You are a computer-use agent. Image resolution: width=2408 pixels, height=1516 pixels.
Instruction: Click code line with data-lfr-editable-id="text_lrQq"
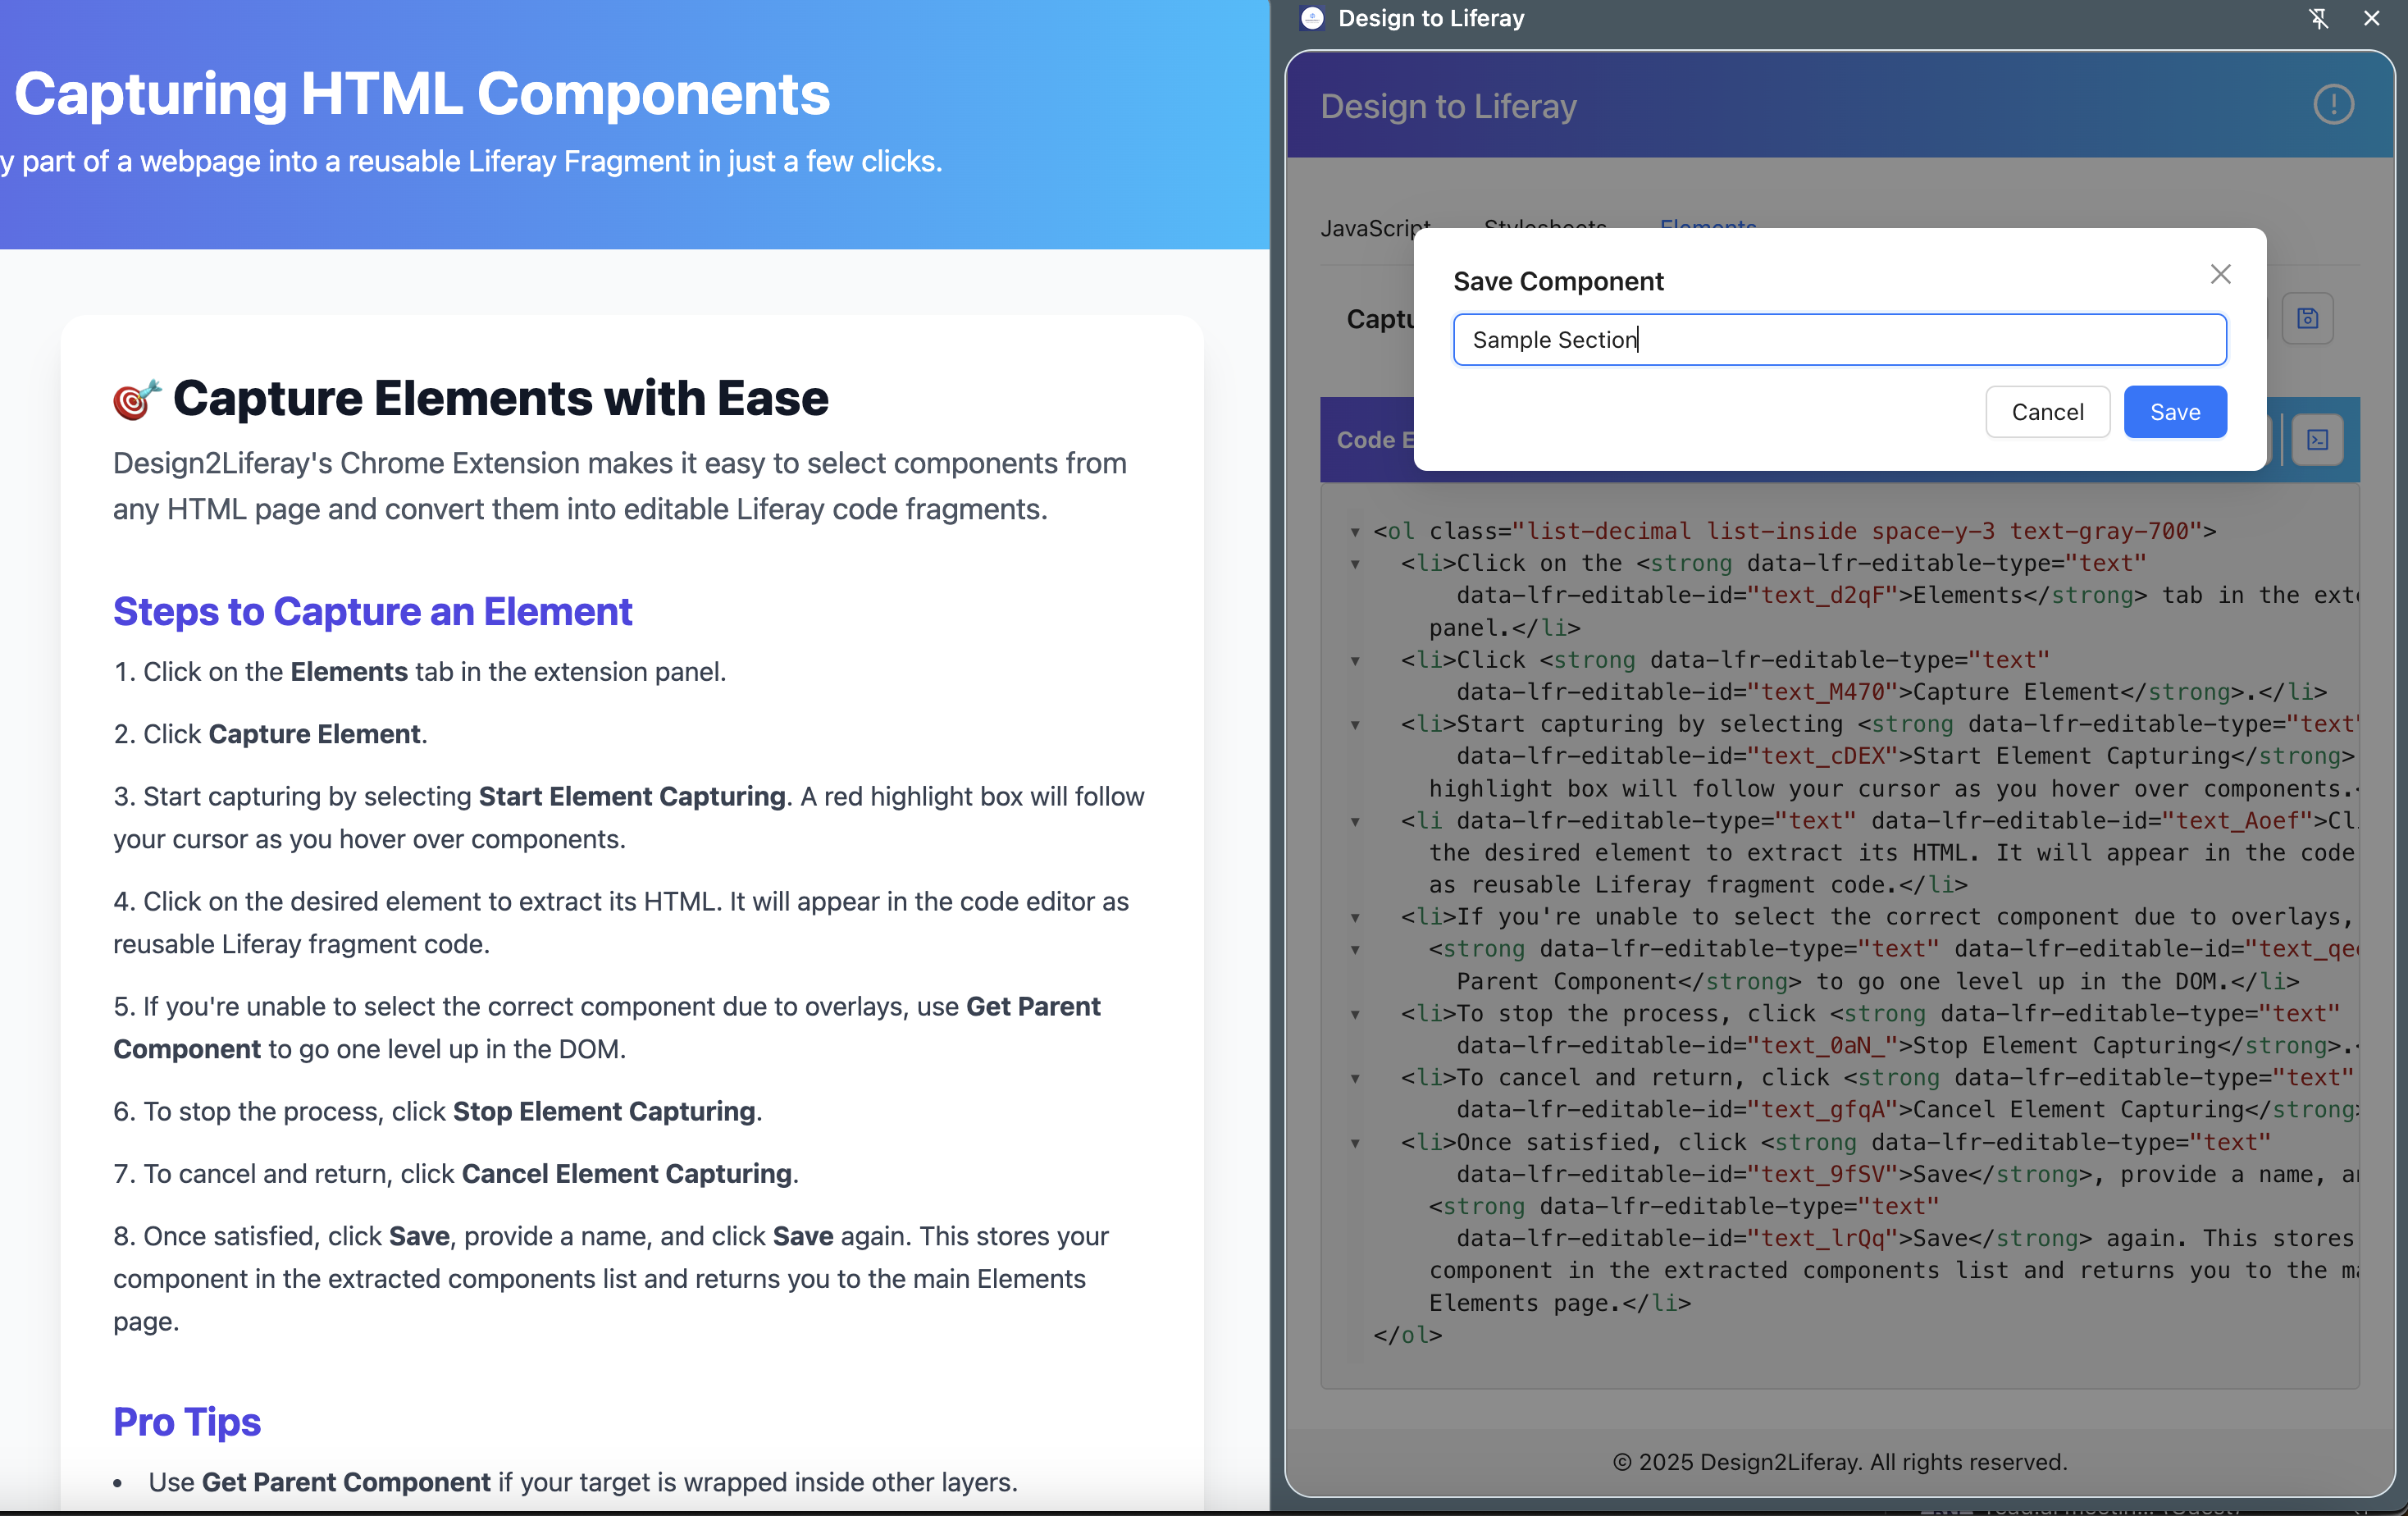1905,1238
